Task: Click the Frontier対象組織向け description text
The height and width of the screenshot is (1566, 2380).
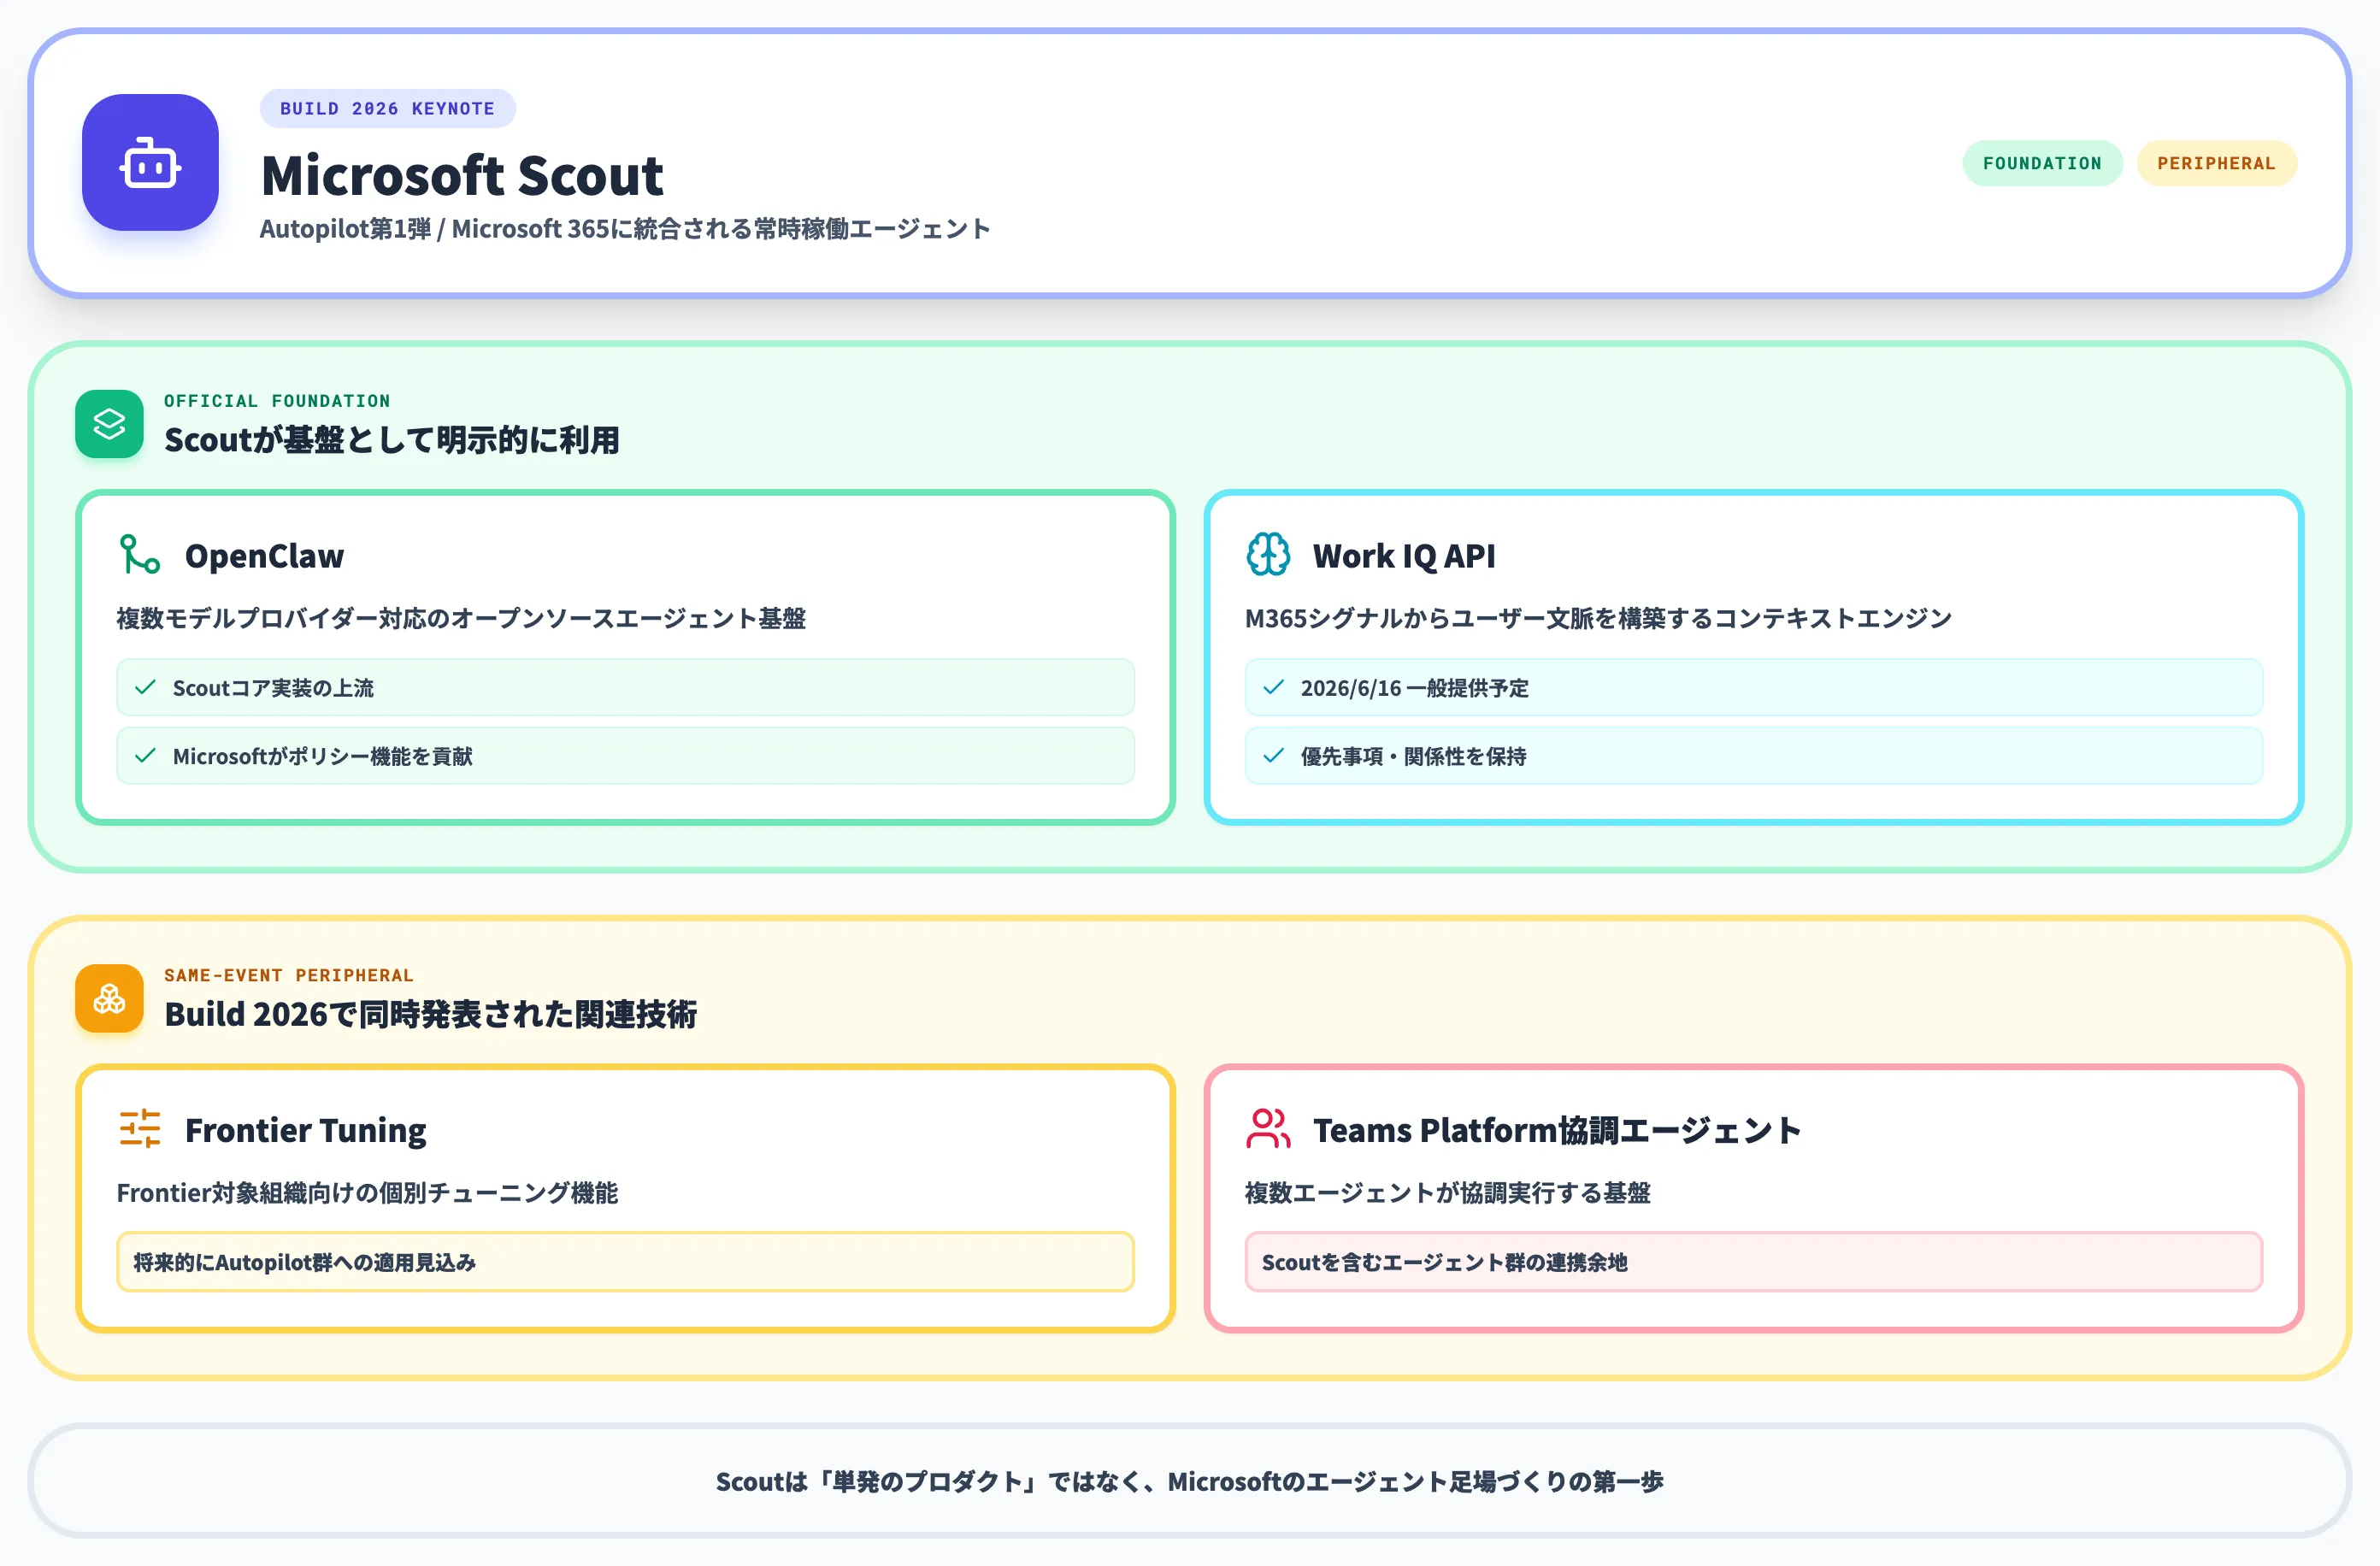Action: point(367,1192)
